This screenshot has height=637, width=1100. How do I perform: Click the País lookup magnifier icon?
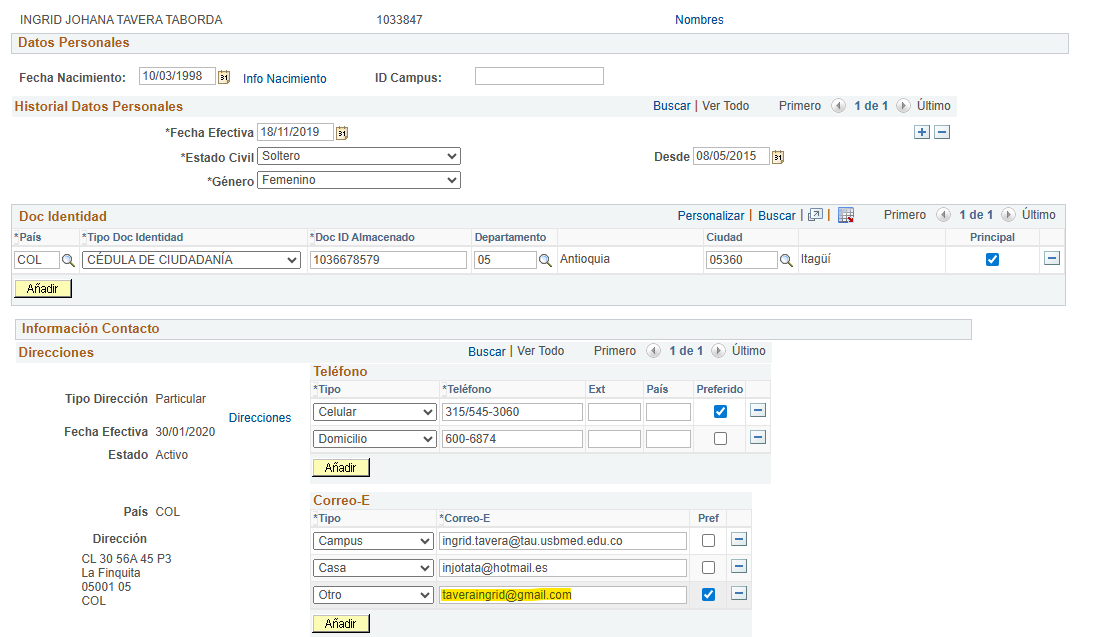pos(68,260)
